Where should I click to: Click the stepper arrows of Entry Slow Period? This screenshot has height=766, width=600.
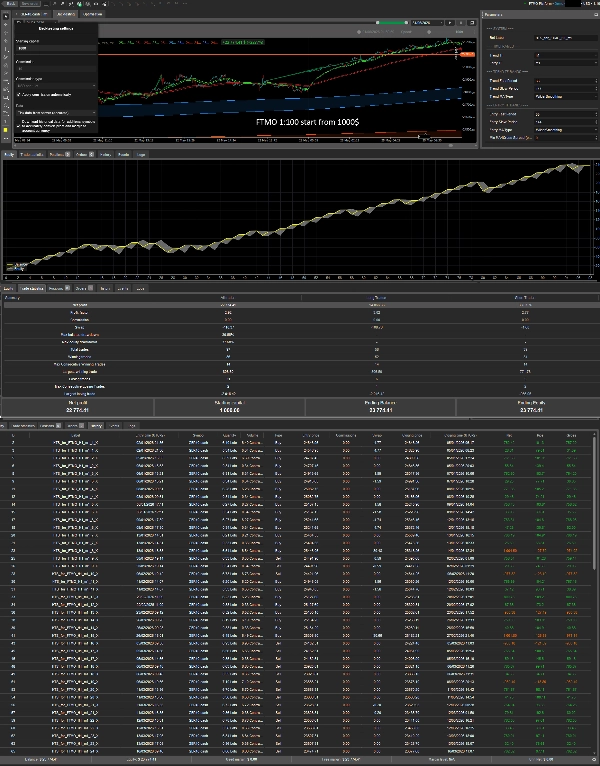click(x=596, y=122)
